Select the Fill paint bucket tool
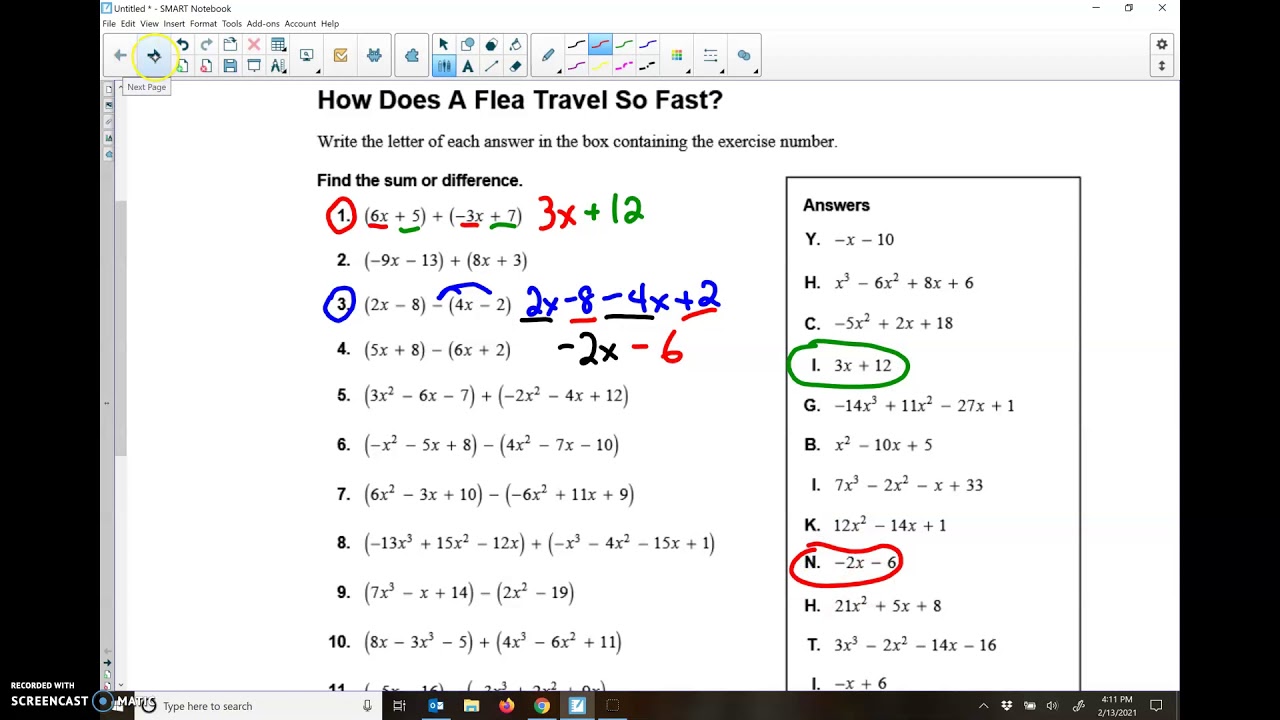 515,45
